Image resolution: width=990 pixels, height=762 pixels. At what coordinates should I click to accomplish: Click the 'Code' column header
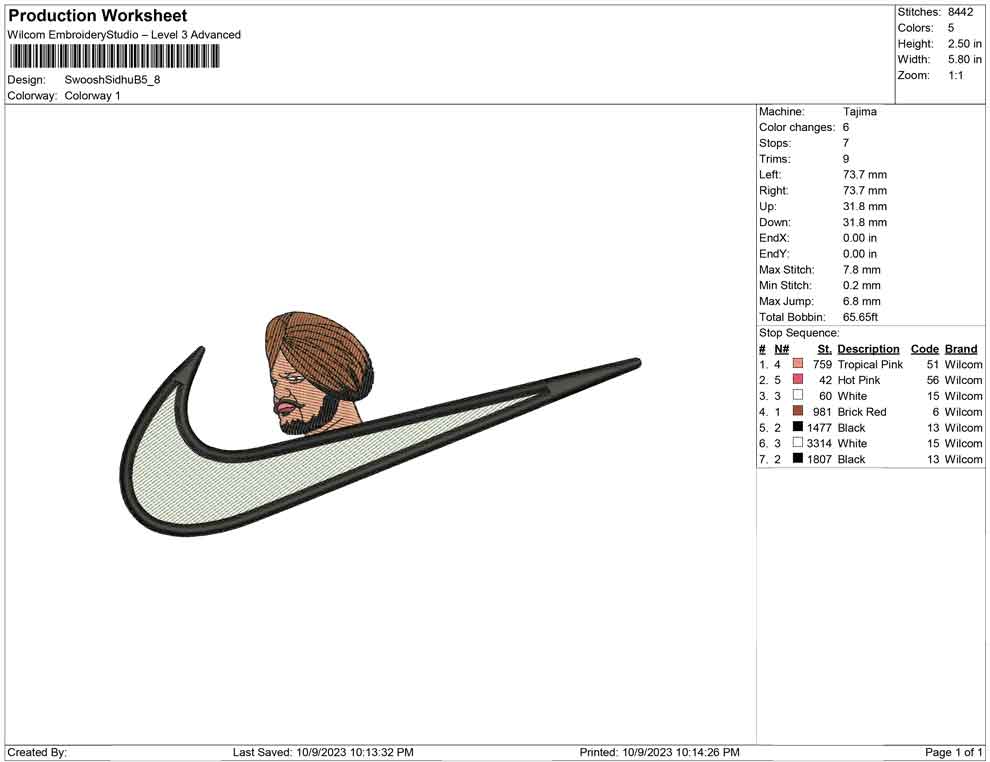924,348
